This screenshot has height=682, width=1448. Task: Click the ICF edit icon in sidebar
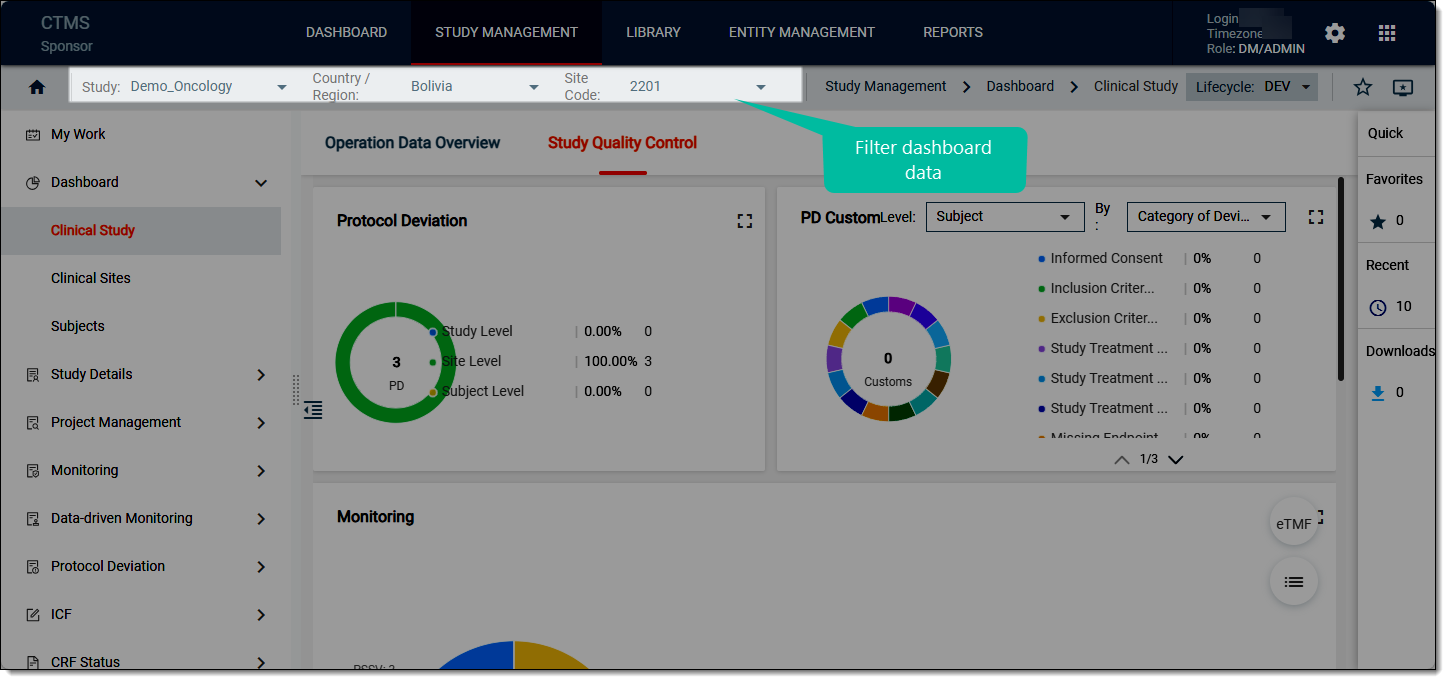(x=33, y=615)
